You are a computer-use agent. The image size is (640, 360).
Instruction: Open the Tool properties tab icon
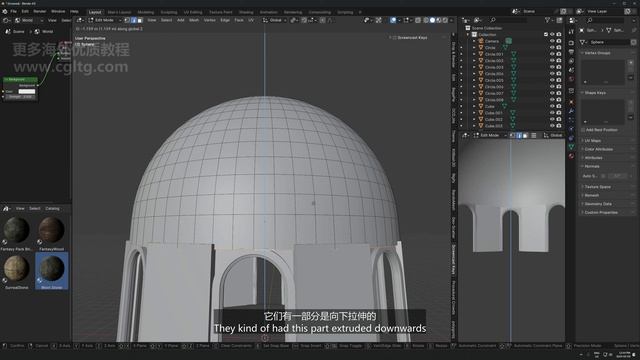click(x=571, y=32)
